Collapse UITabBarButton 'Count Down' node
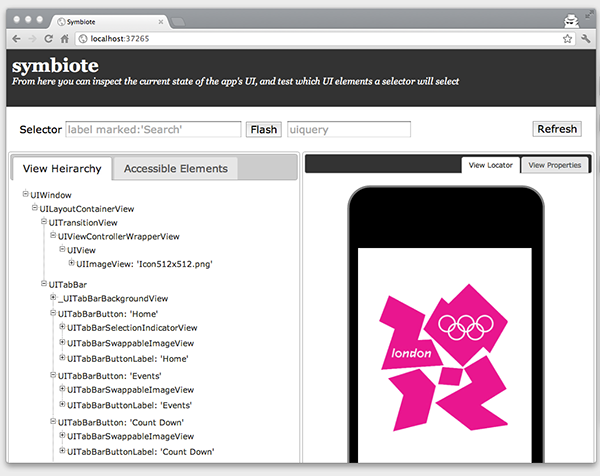Viewport: 600px width, 476px height. (x=53, y=421)
